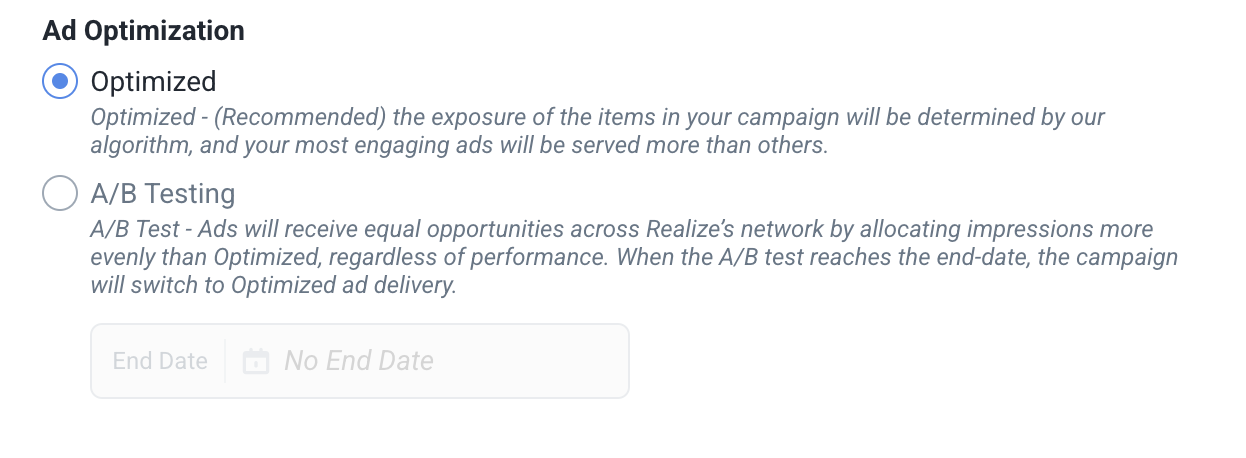Click the Optimized description first line
Image resolution: width=1246 pixels, height=458 pixels.
click(598, 117)
